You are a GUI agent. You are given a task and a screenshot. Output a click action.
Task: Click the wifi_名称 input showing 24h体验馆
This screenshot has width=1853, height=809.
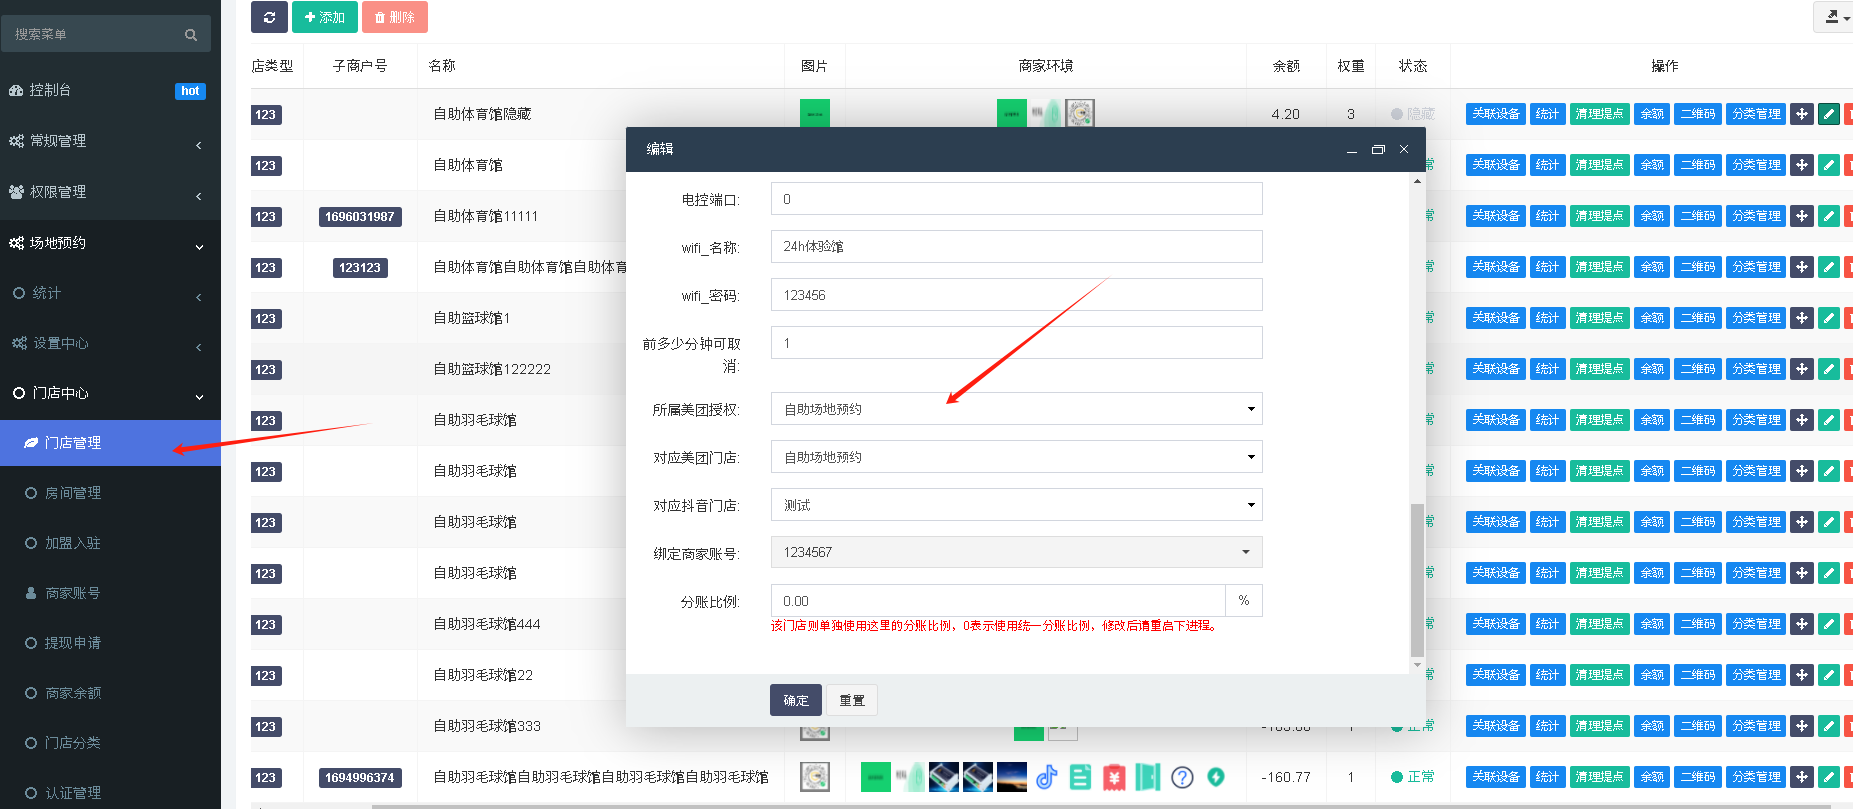coord(1016,246)
